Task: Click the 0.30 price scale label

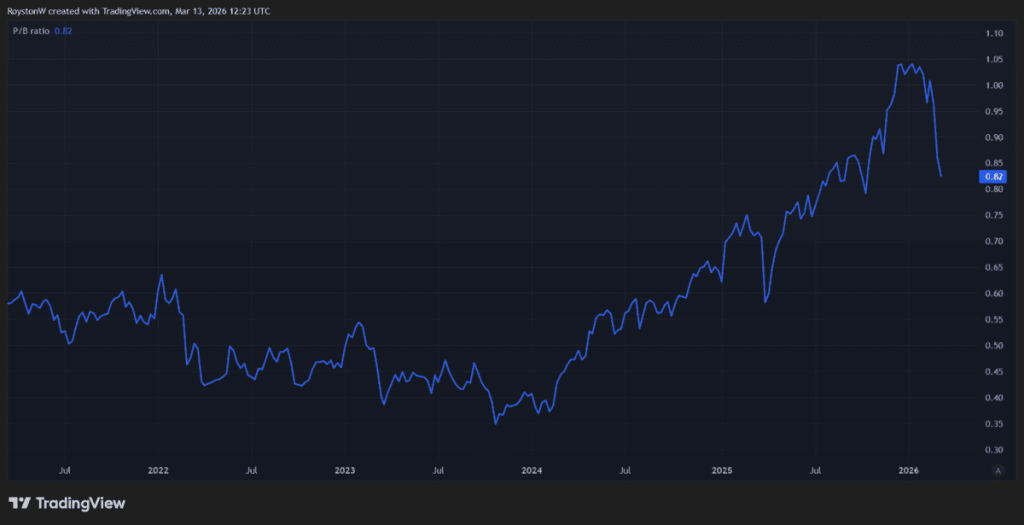Action: click(993, 450)
